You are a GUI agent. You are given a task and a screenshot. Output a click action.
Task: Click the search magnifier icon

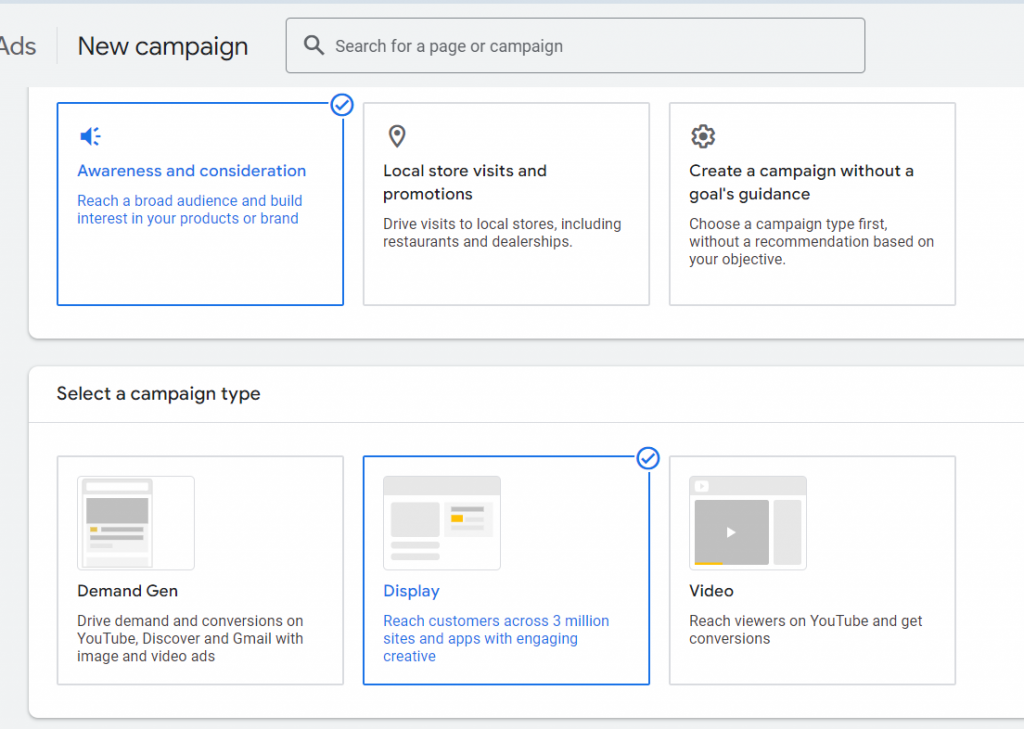(314, 46)
